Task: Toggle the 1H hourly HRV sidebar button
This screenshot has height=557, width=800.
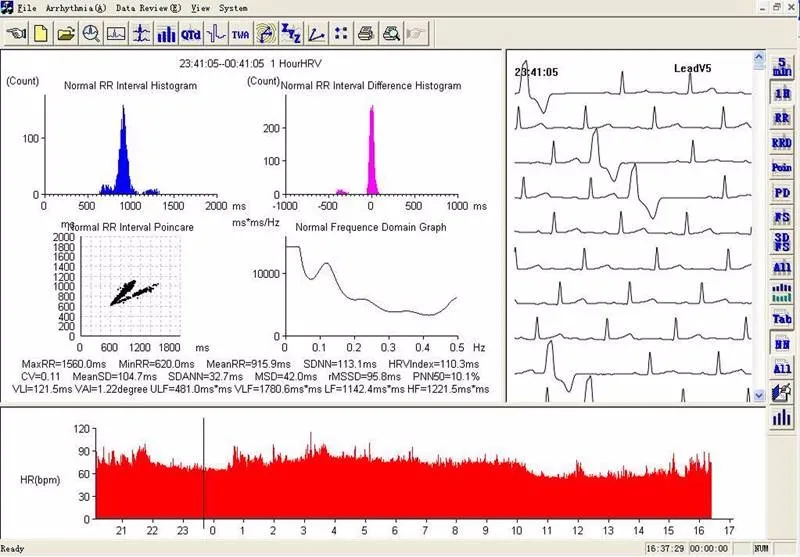Action: tap(782, 93)
